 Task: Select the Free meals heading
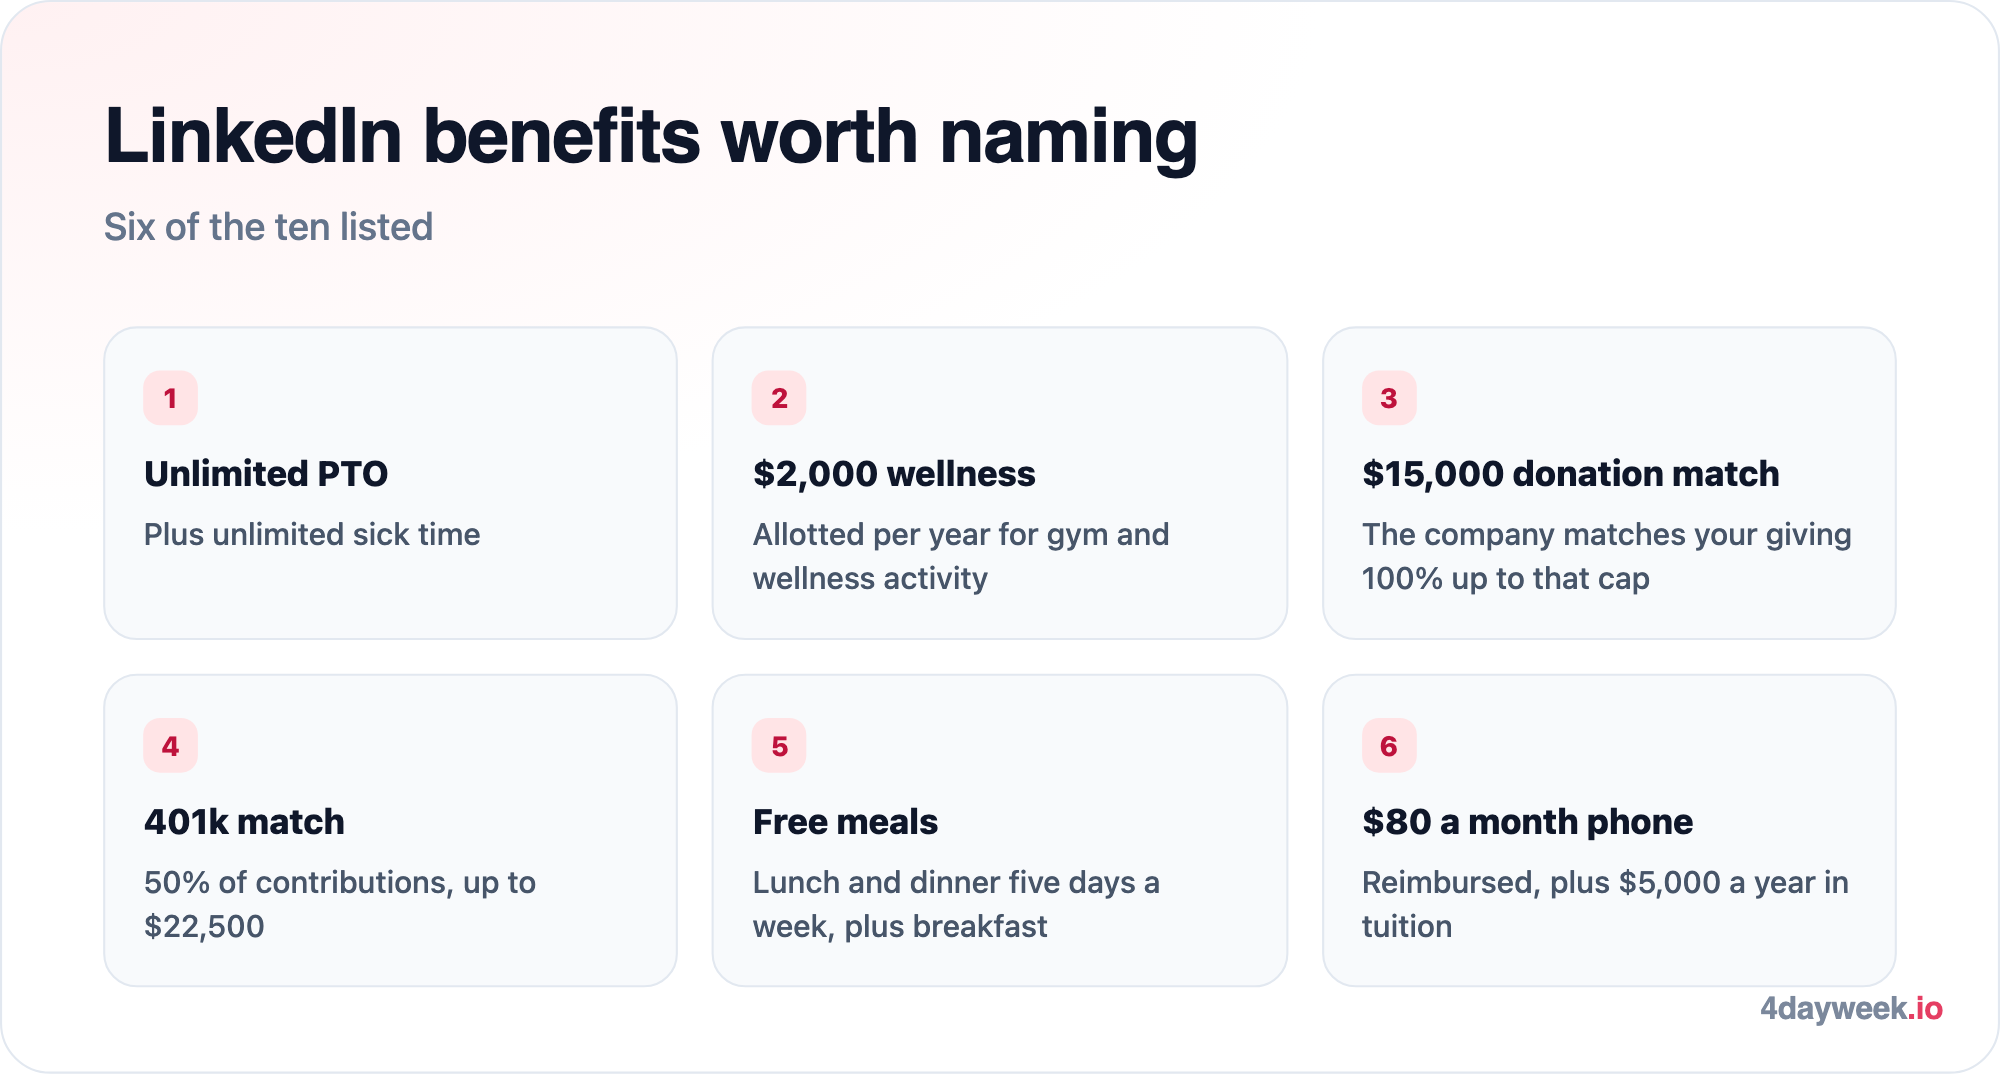click(x=845, y=822)
